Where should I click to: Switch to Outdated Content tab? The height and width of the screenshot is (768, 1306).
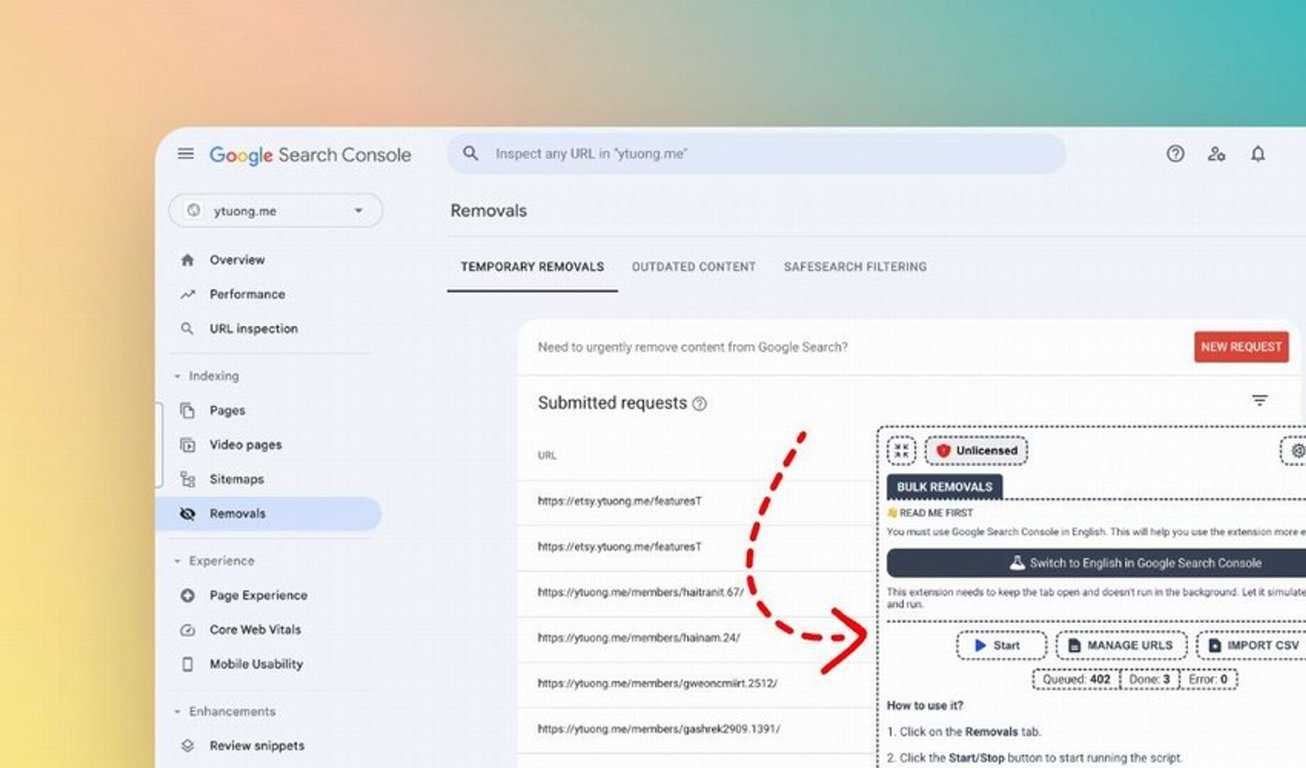(x=694, y=267)
